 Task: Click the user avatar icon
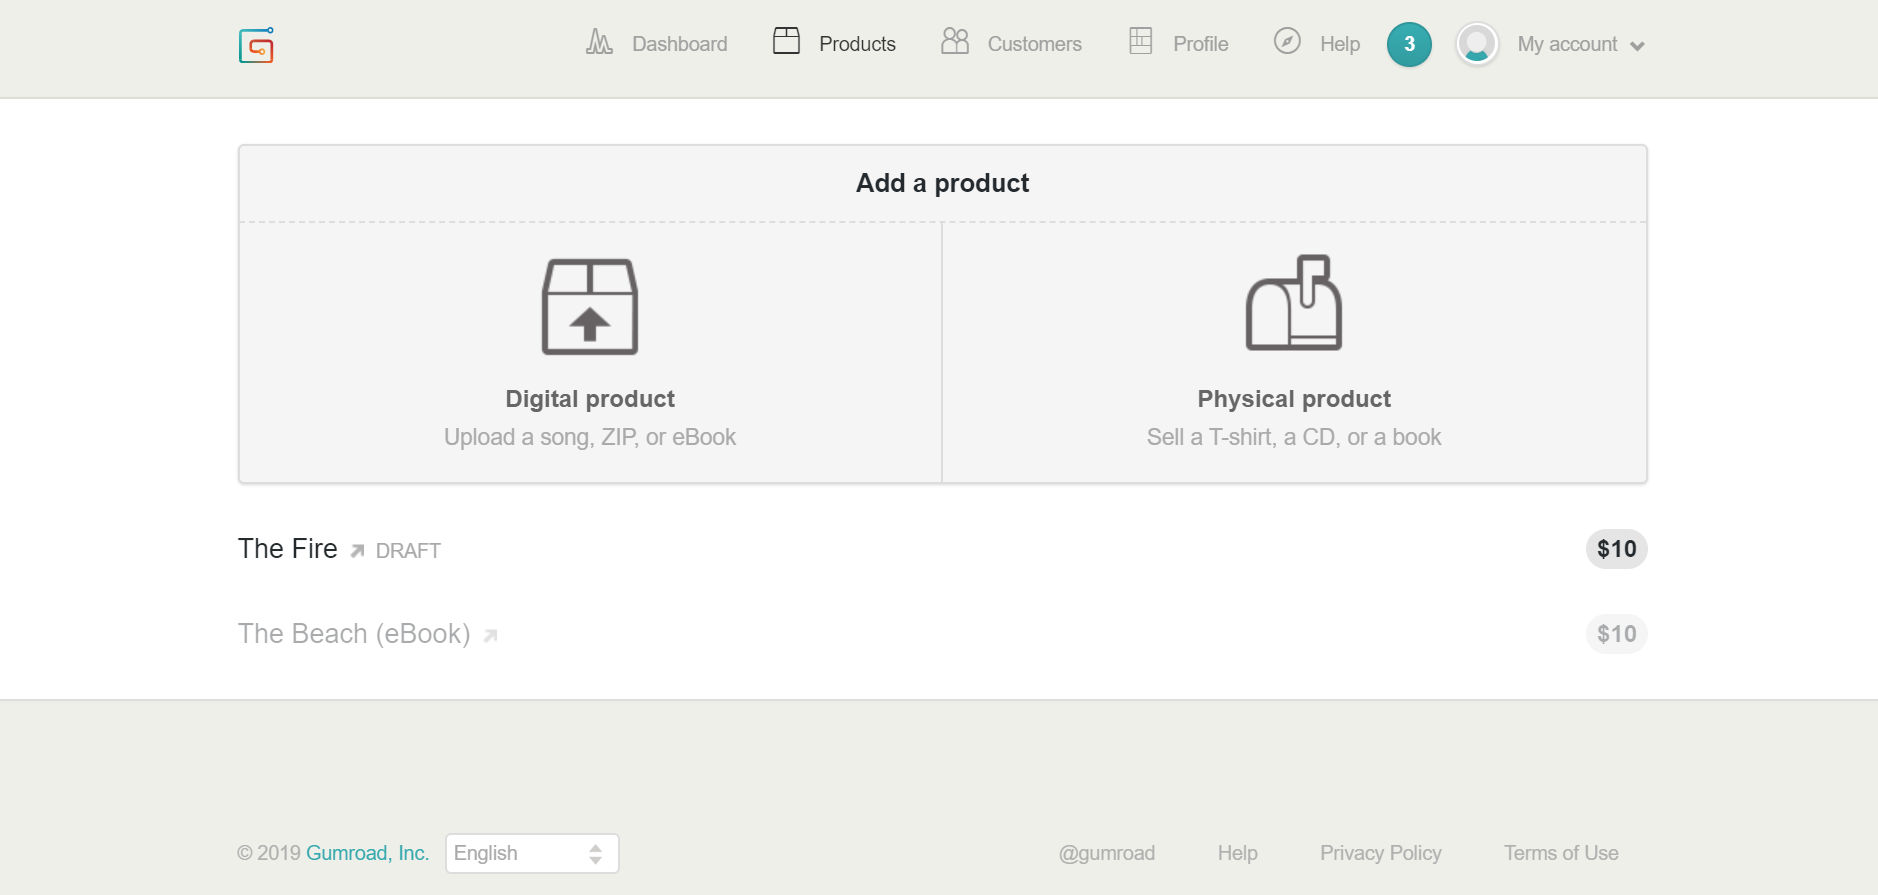point(1477,44)
